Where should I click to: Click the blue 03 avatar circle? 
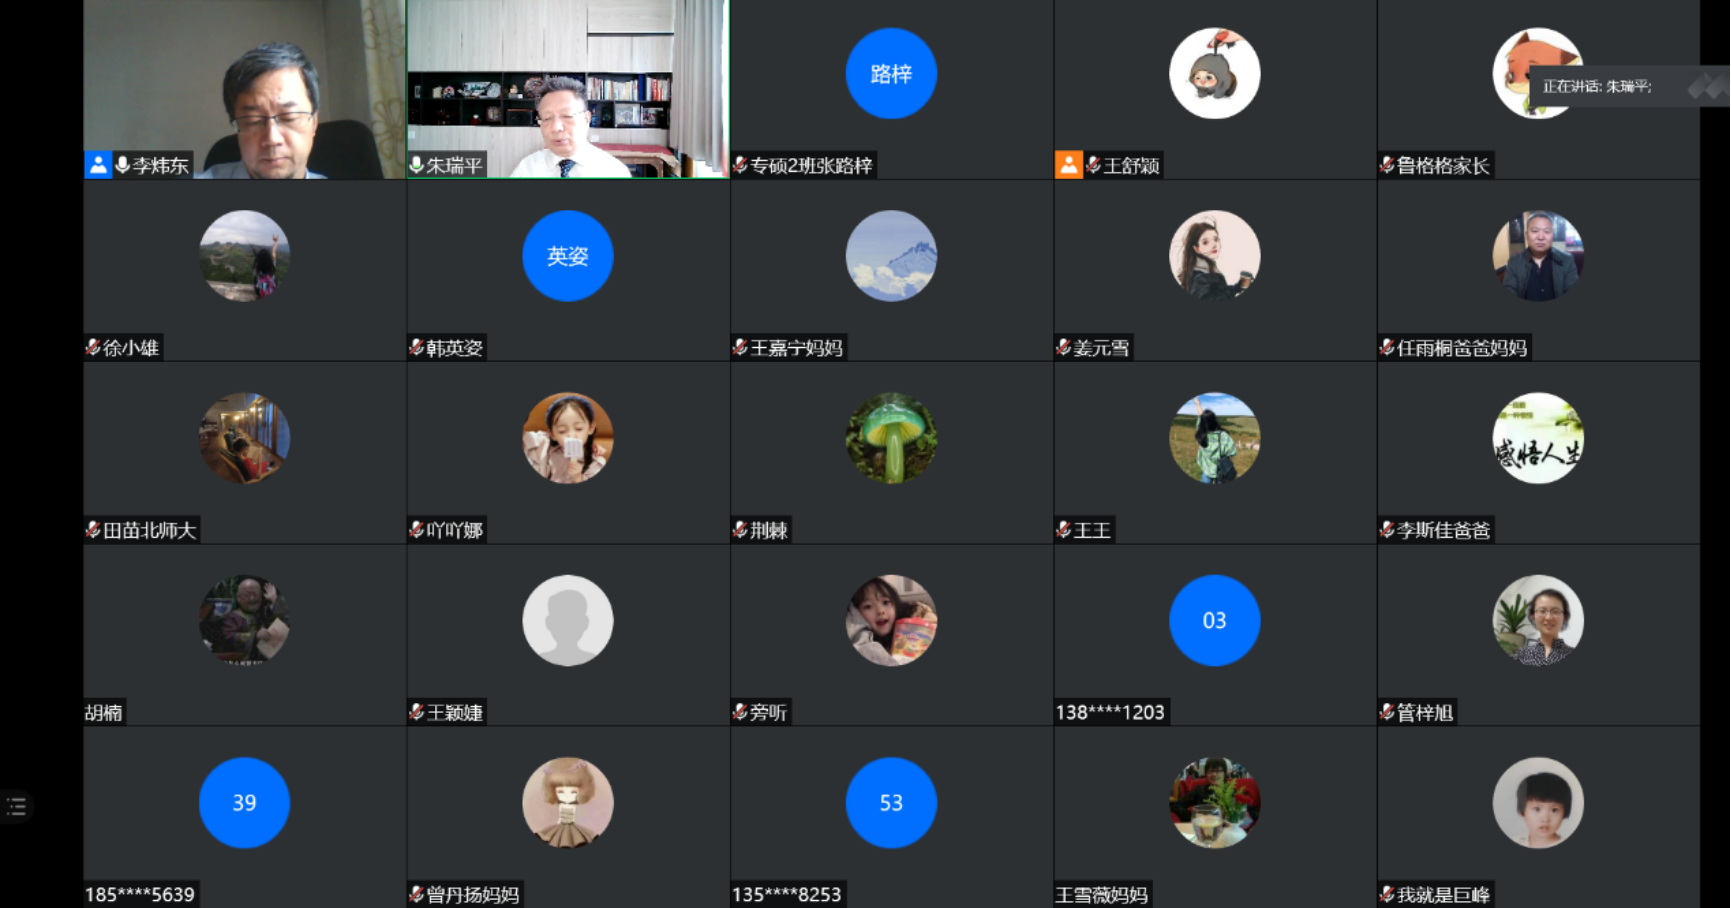(1214, 620)
